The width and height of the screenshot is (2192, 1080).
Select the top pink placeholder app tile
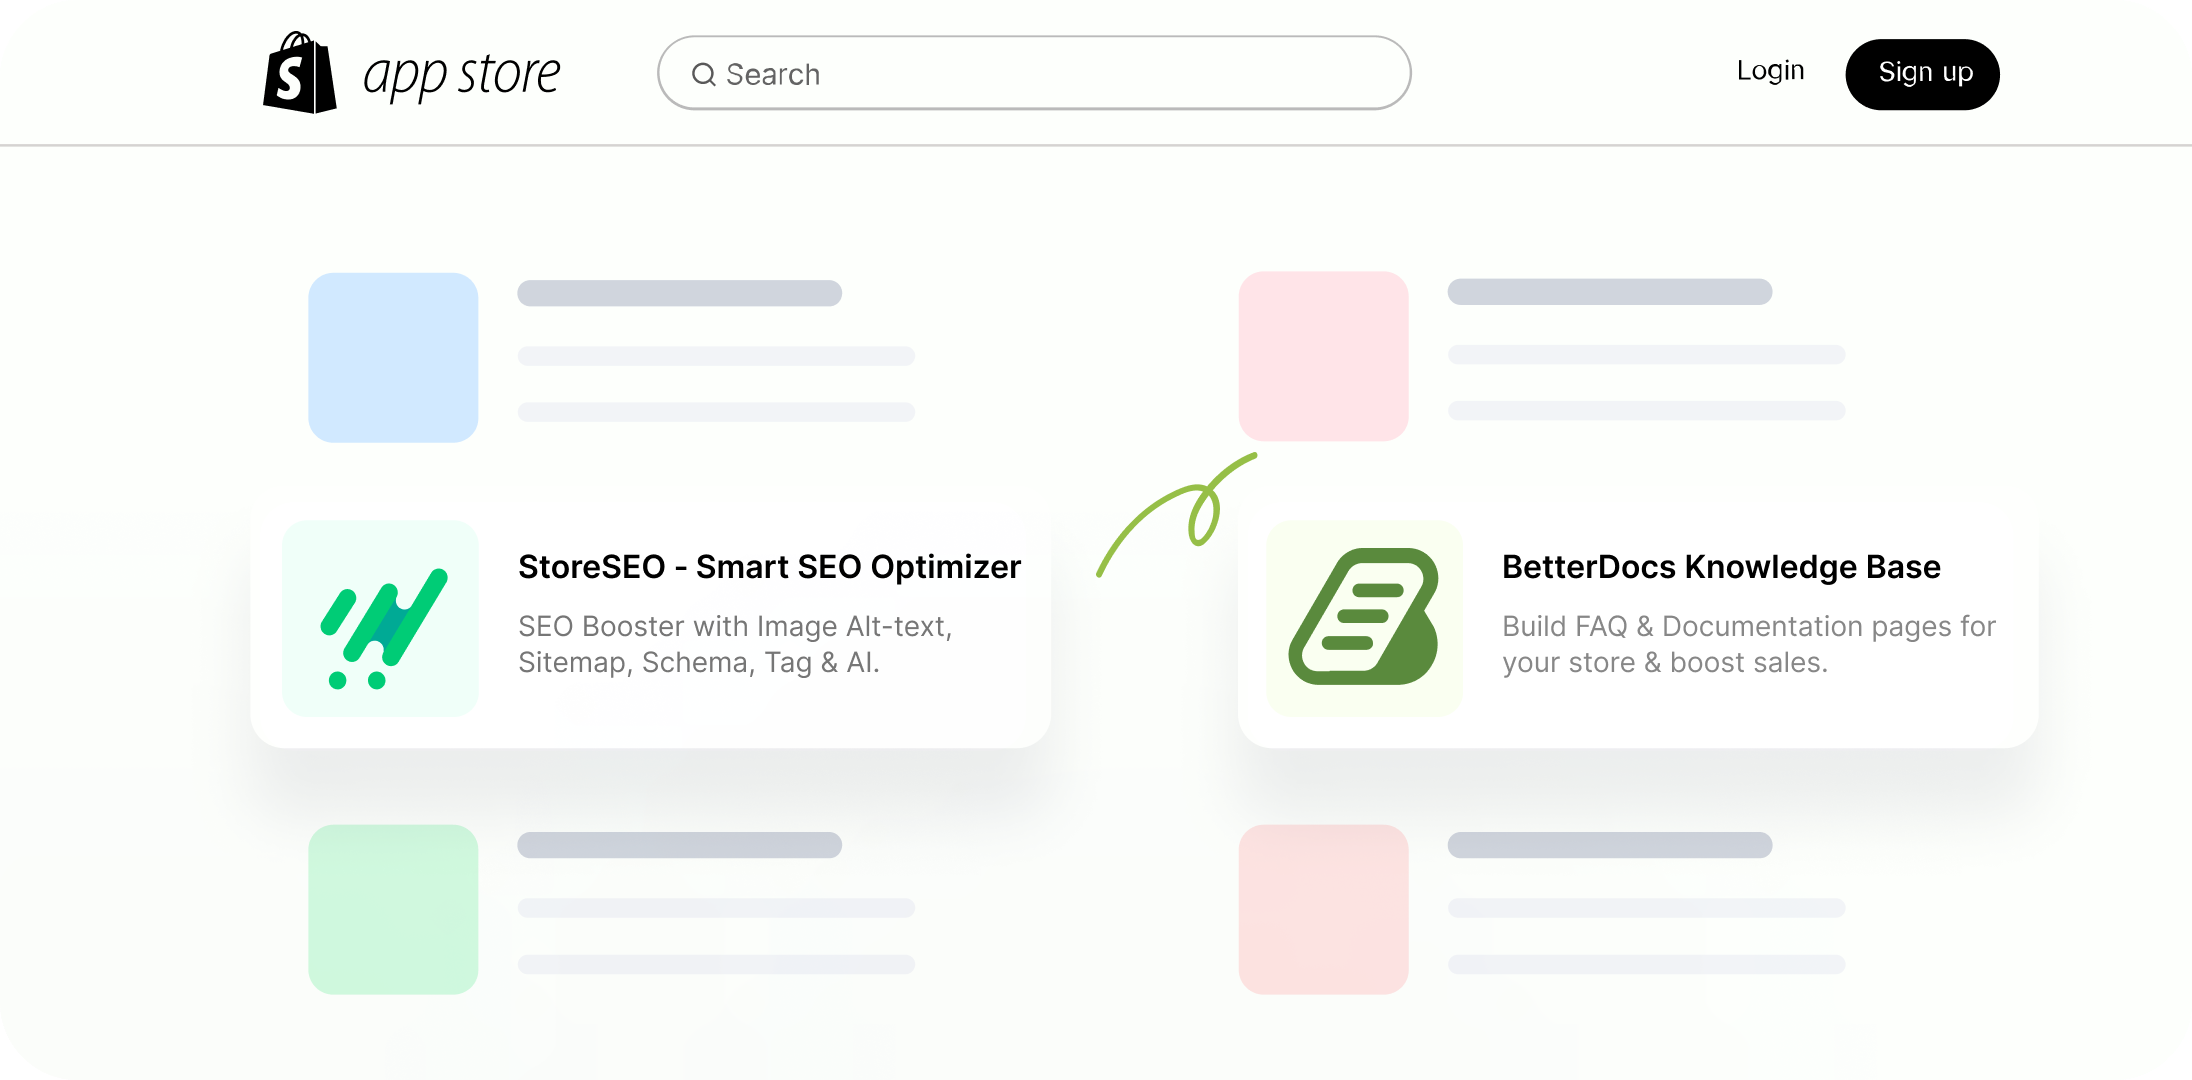[x=1323, y=356]
